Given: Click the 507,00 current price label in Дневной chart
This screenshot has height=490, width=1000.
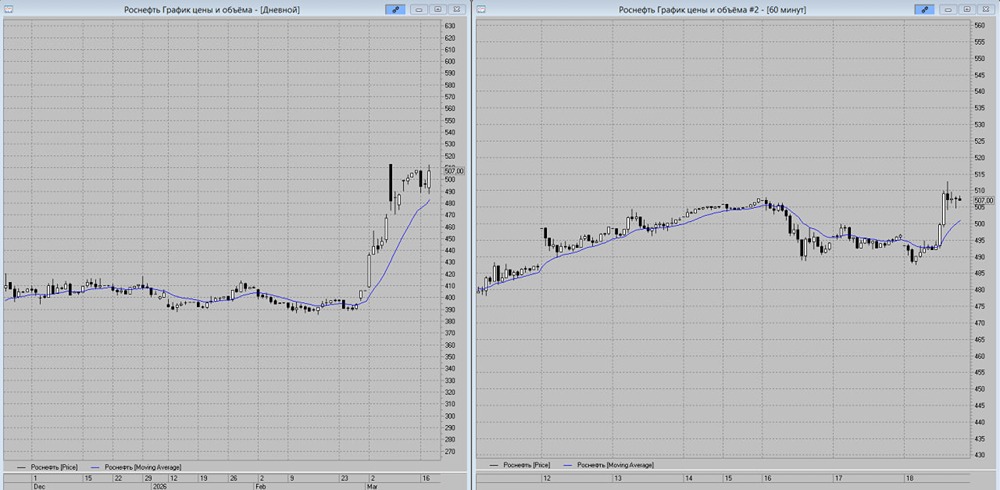Looking at the screenshot, I should (x=455, y=172).
